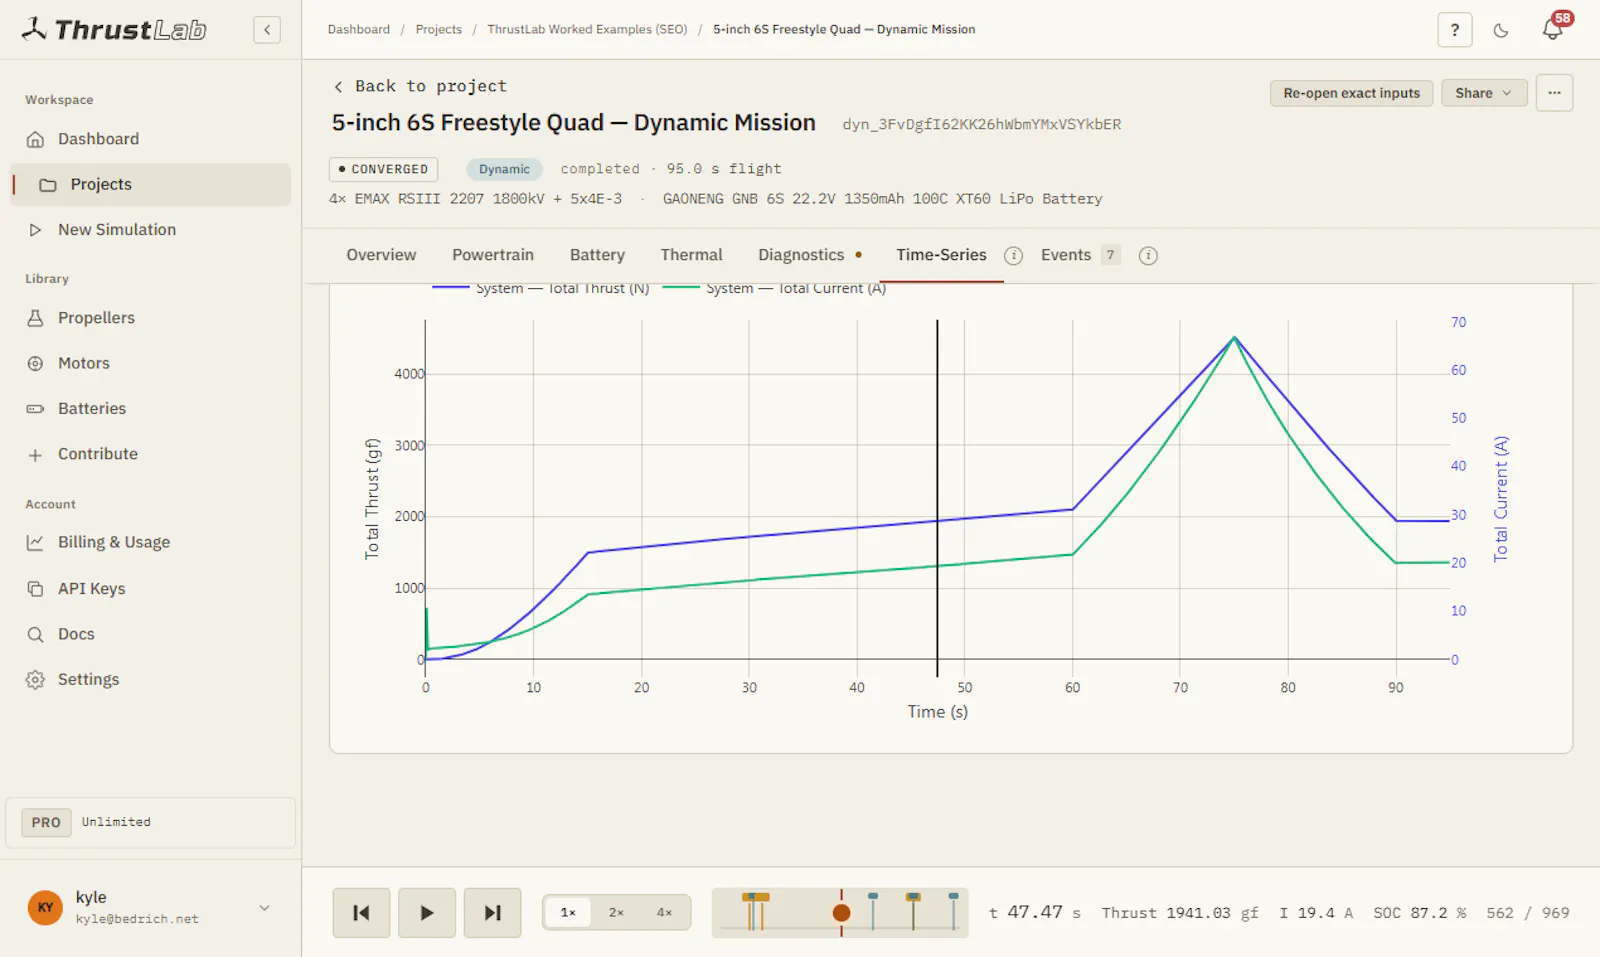Set playback speed to 1×
Image resolution: width=1600 pixels, height=957 pixels.
point(568,913)
